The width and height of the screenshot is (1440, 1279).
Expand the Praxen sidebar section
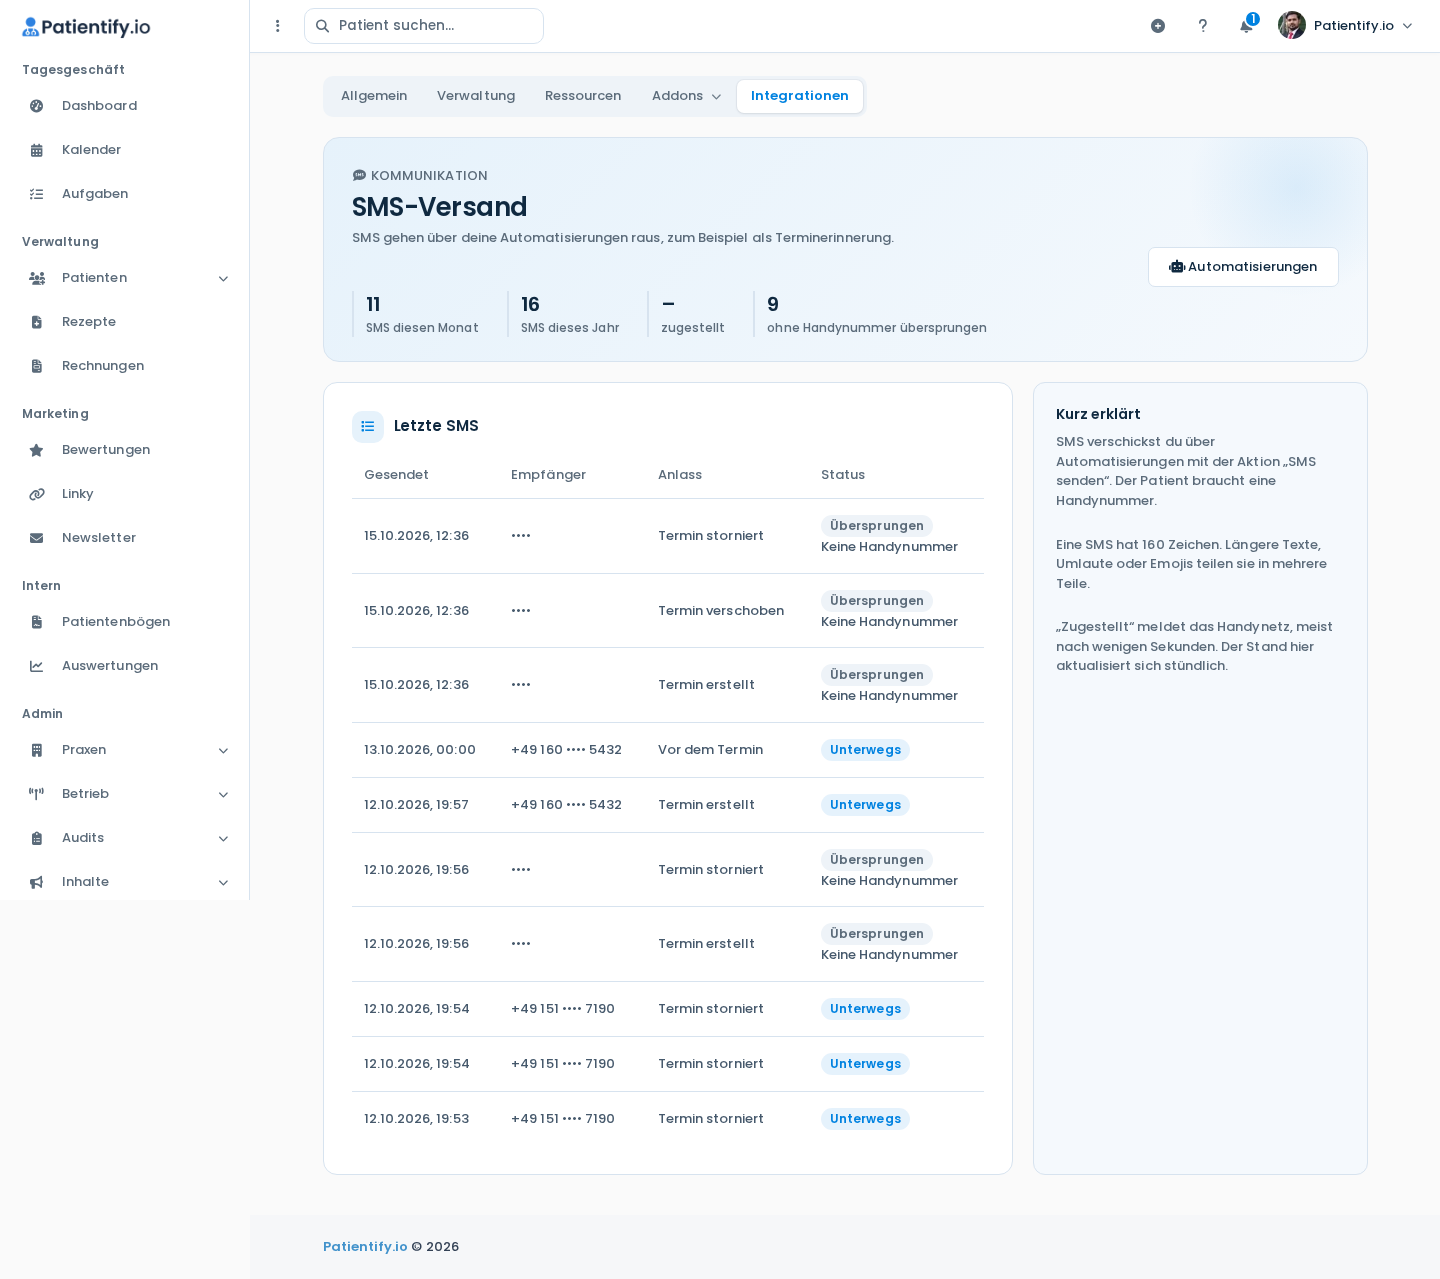124,750
